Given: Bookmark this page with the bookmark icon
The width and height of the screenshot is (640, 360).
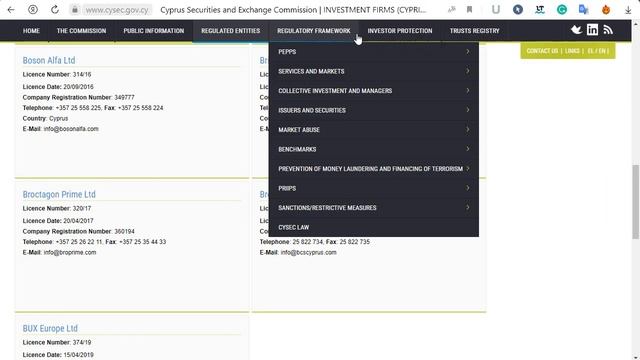Looking at the screenshot, I should tap(469, 9).
